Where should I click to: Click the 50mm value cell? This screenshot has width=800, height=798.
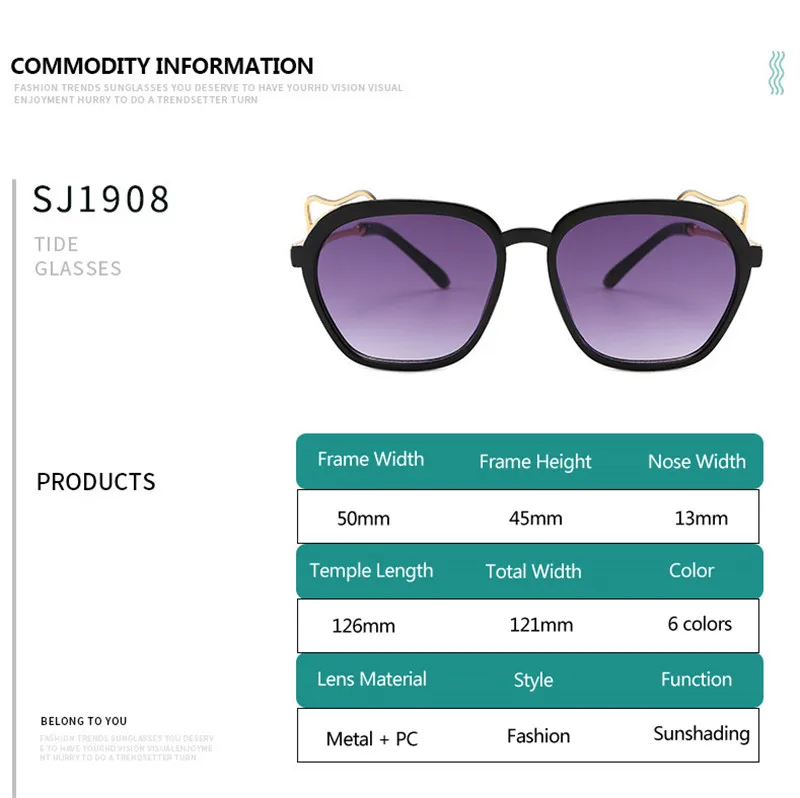point(363,519)
